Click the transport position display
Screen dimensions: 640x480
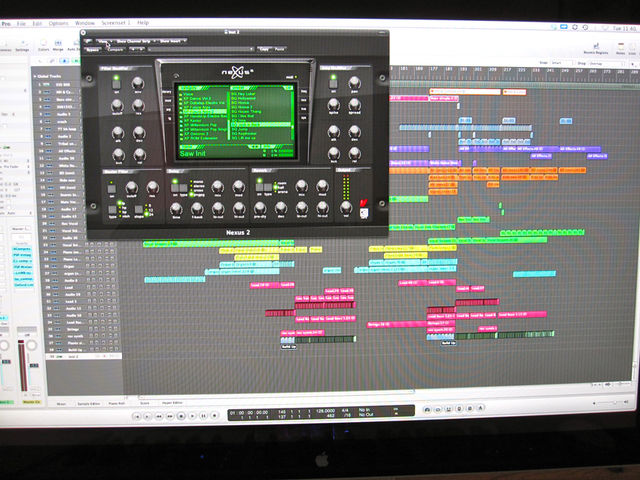coord(321,411)
